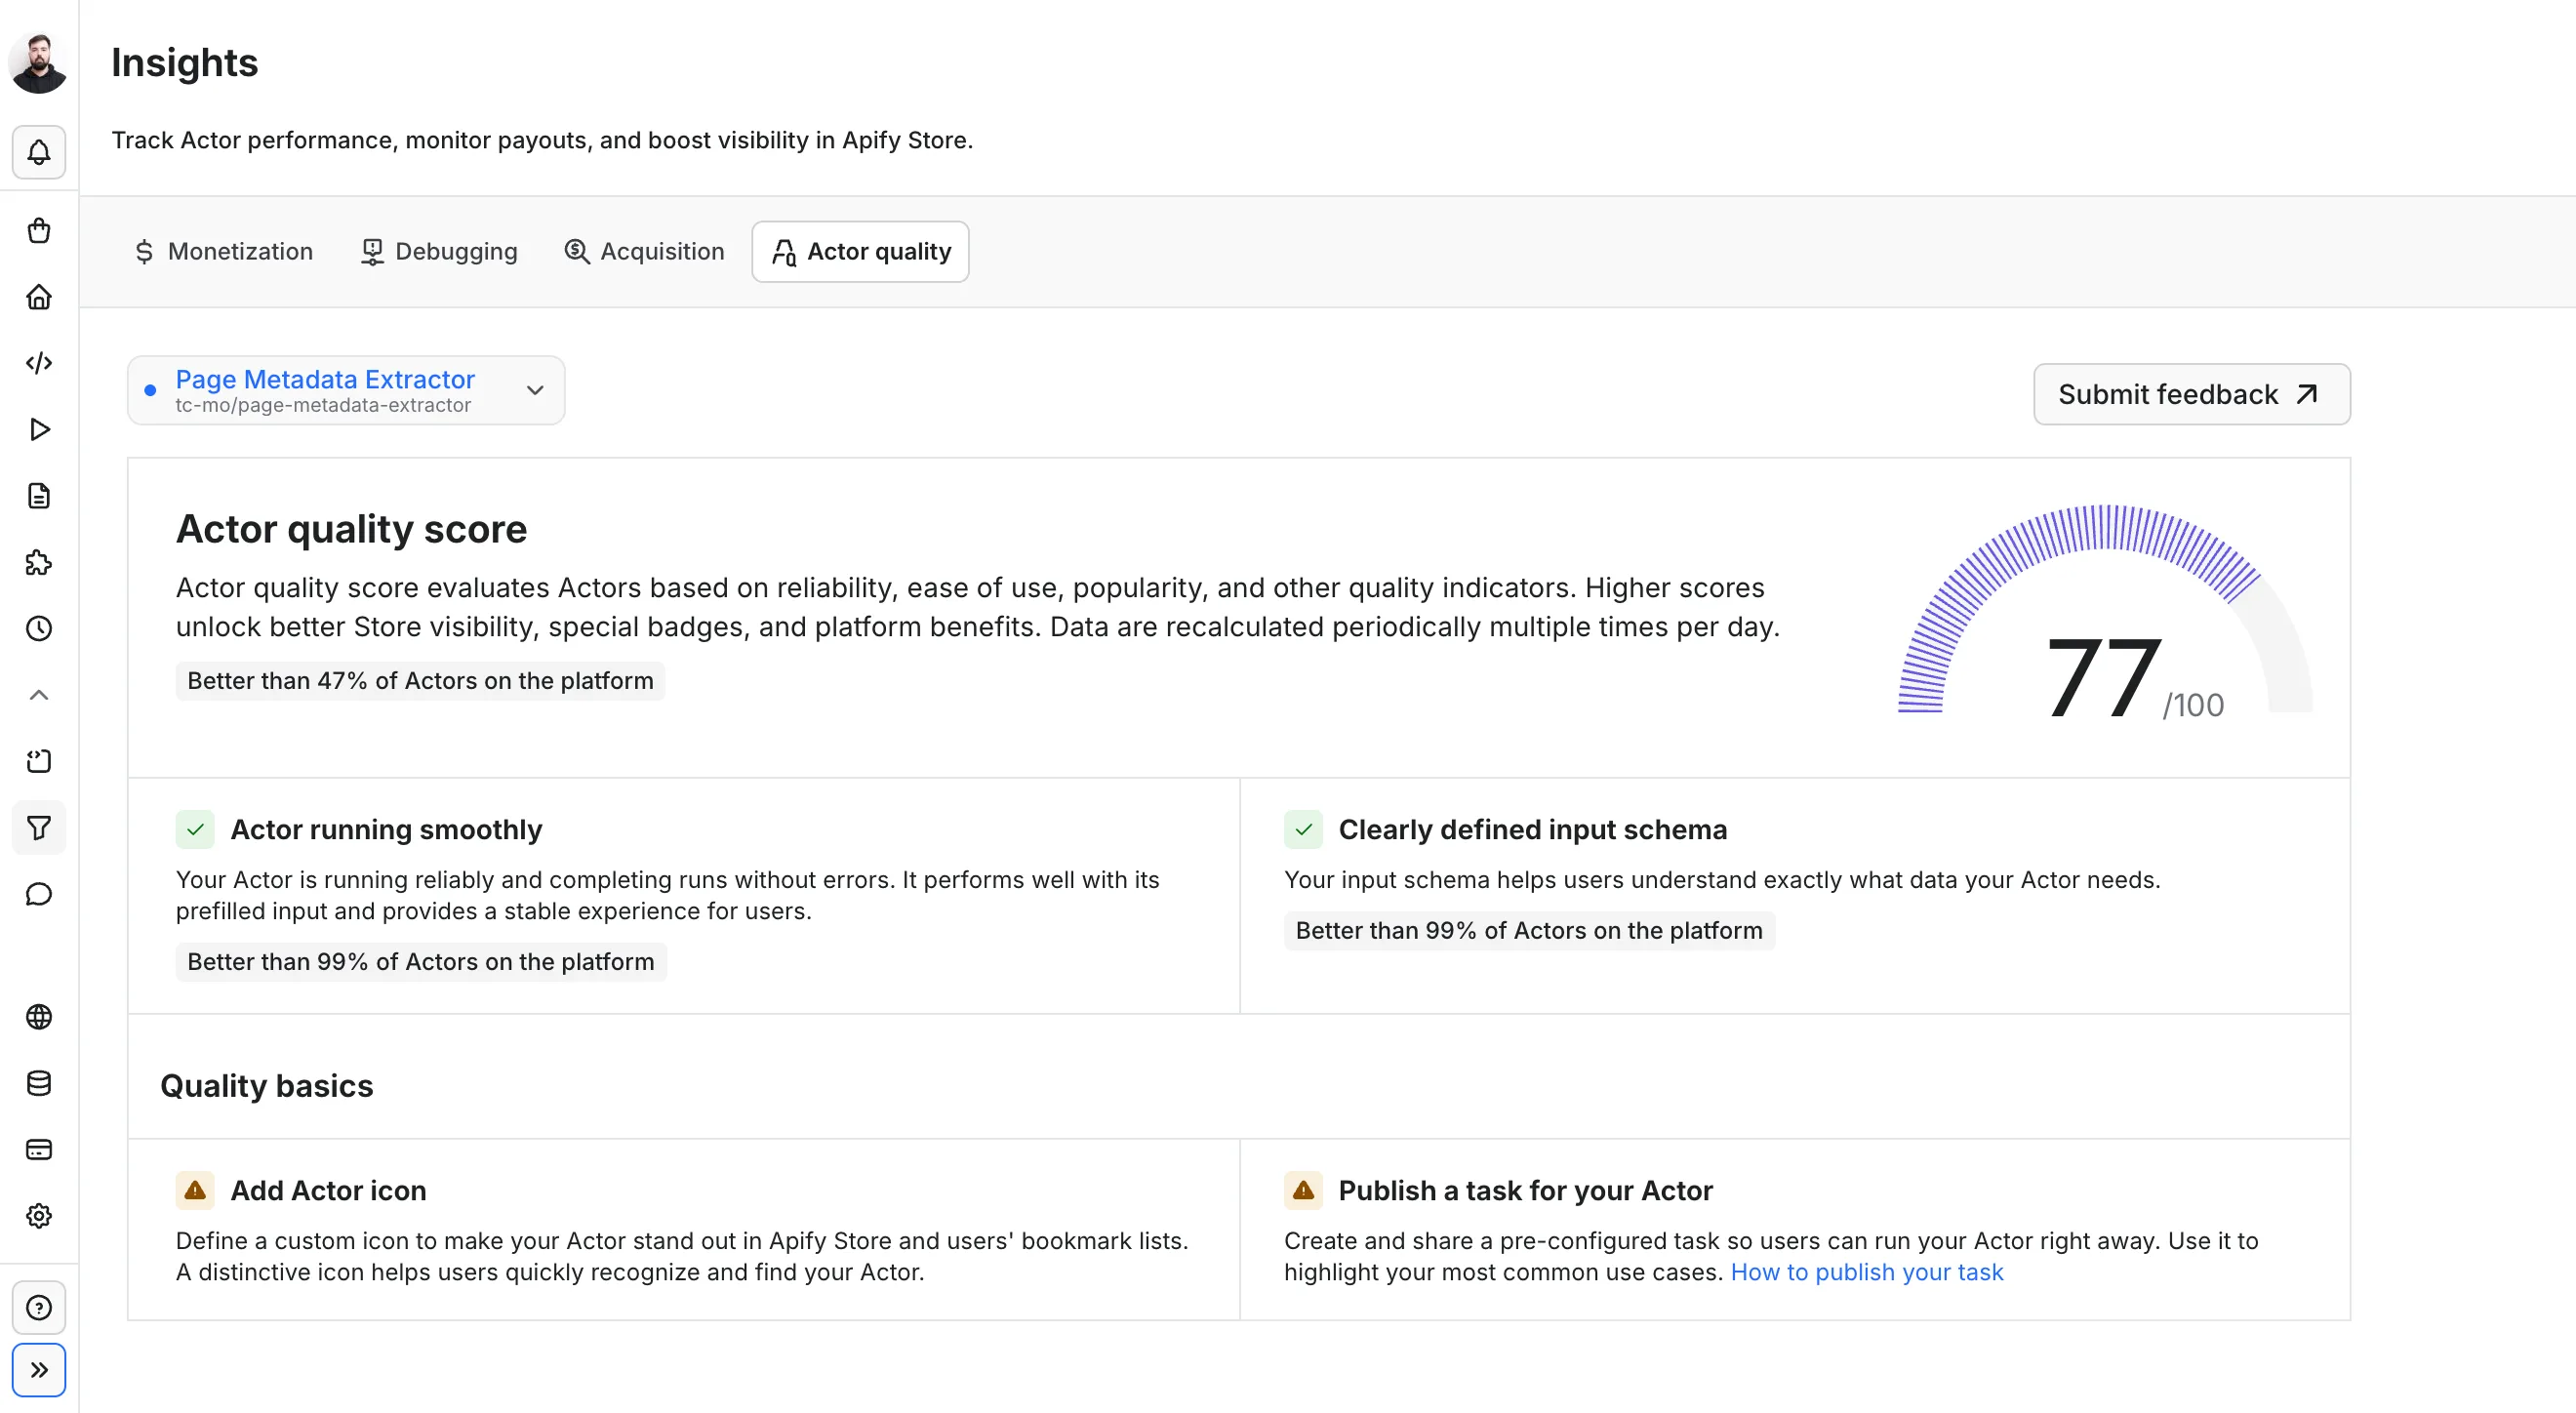Screen dimensions: 2576x1413
Task: Select the Insights funnel icon
Action: point(39,828)
